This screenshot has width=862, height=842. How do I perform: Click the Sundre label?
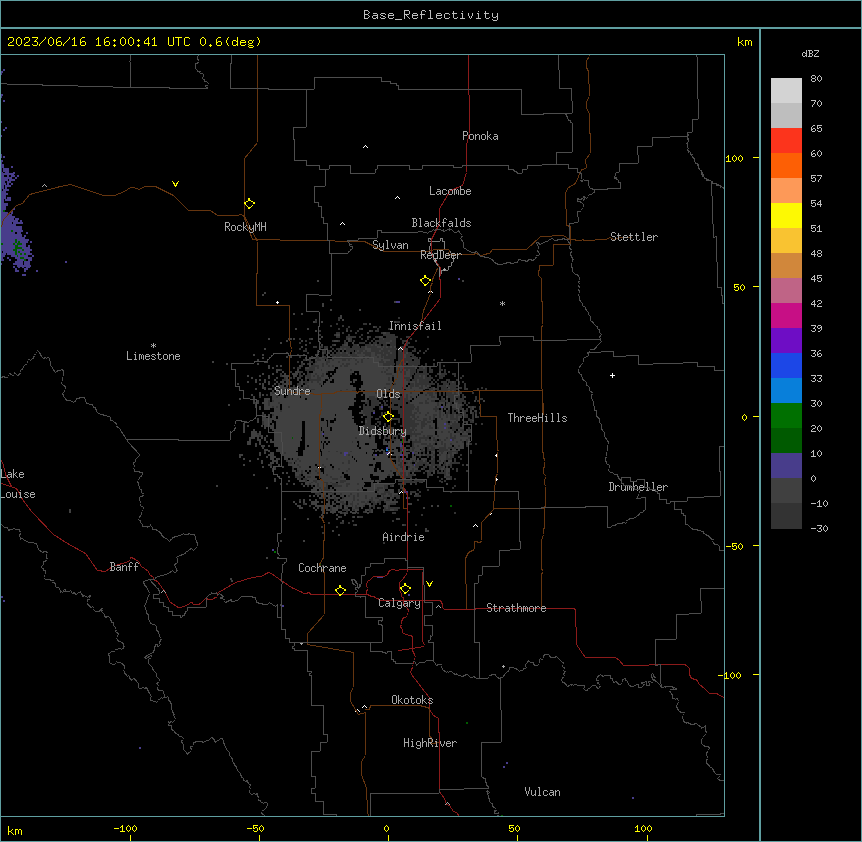tap(292, 391)
